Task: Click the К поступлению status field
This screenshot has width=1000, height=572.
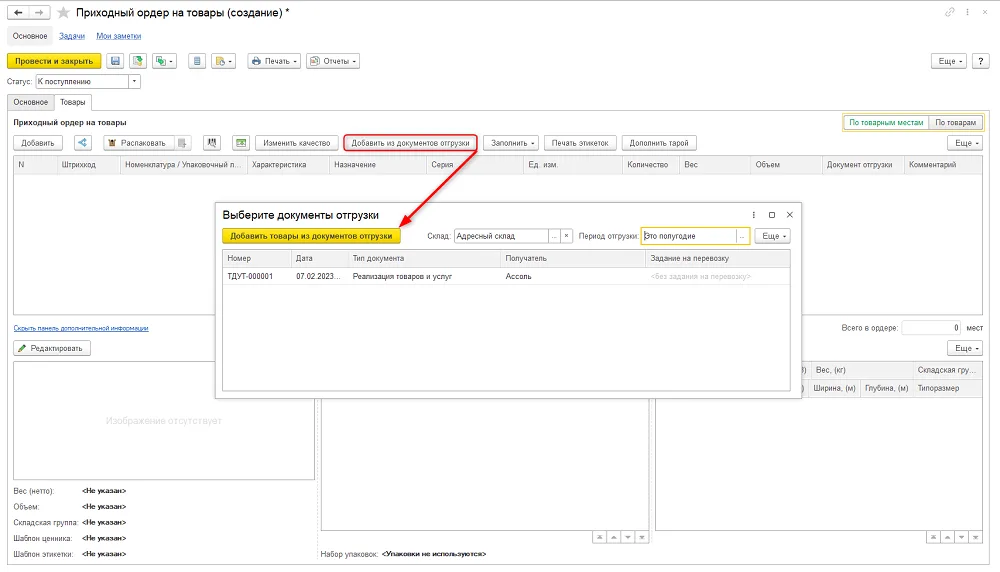Action: pos(82,82)
